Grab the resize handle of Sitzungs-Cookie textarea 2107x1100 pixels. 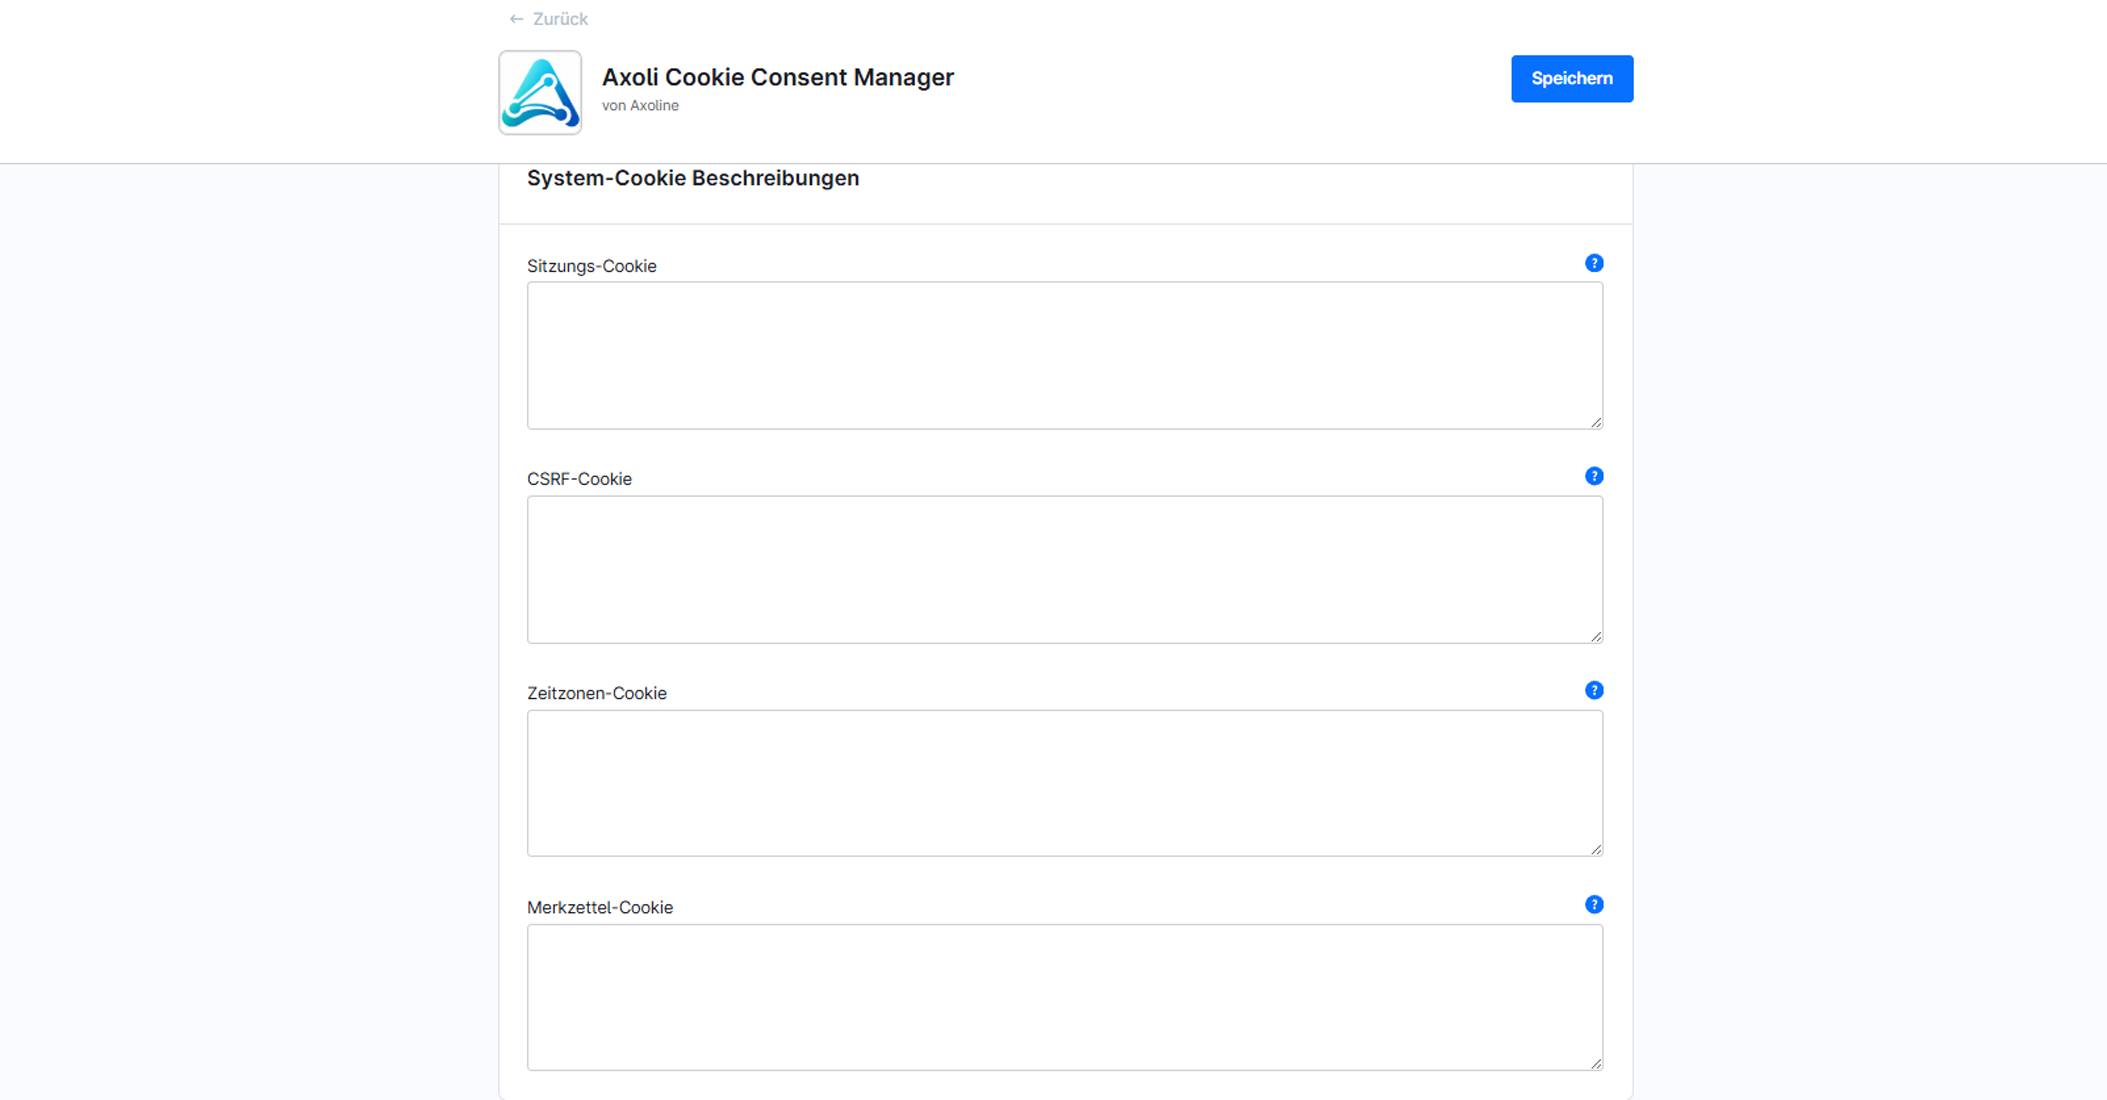tap(1596, 422)
